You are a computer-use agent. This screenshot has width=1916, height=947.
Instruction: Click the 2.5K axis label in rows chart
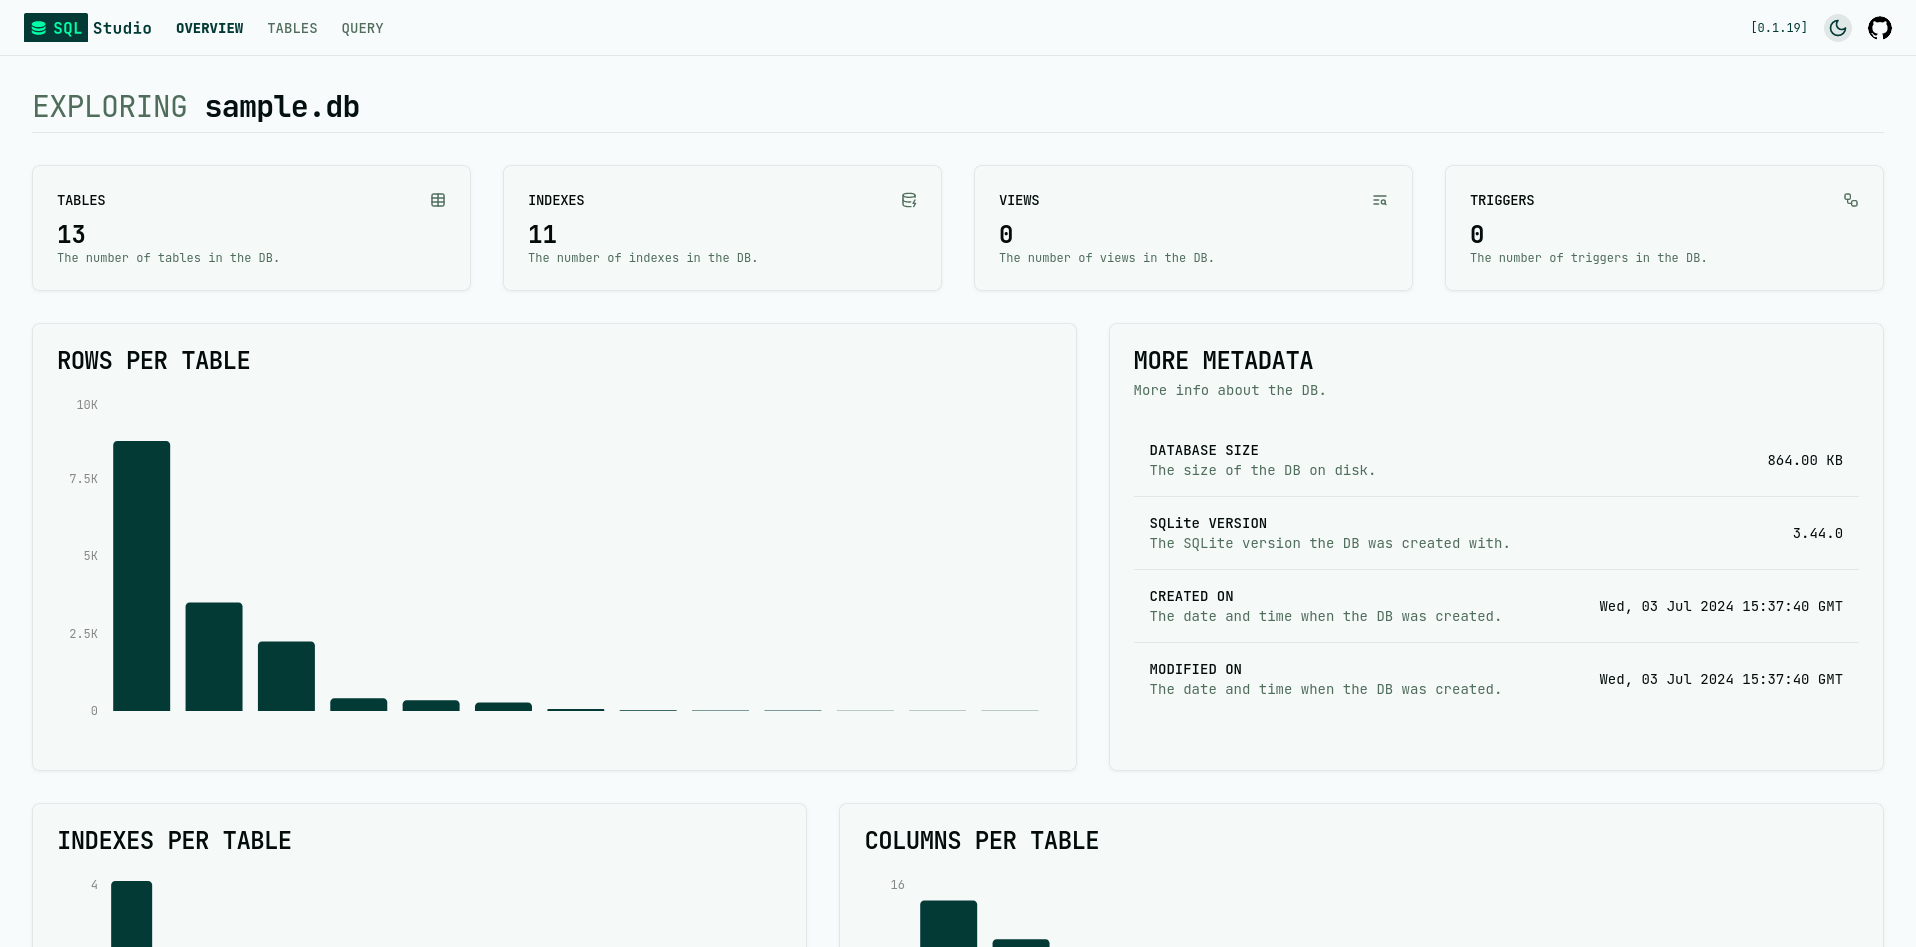84,634
